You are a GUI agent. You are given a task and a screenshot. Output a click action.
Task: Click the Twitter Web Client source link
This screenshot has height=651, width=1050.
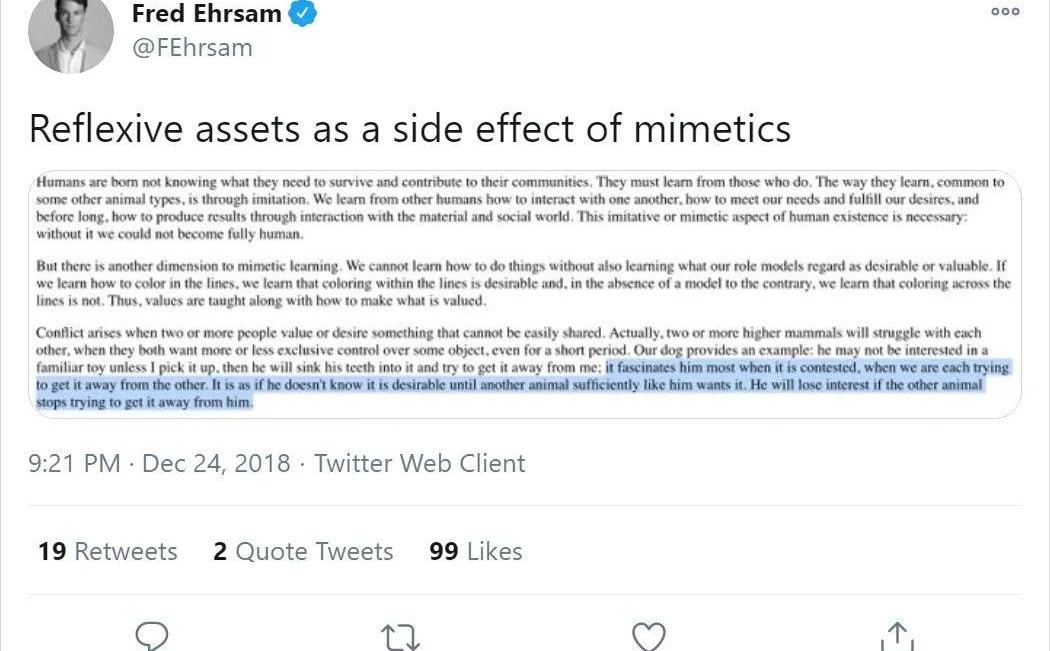(x=419, y=464)
